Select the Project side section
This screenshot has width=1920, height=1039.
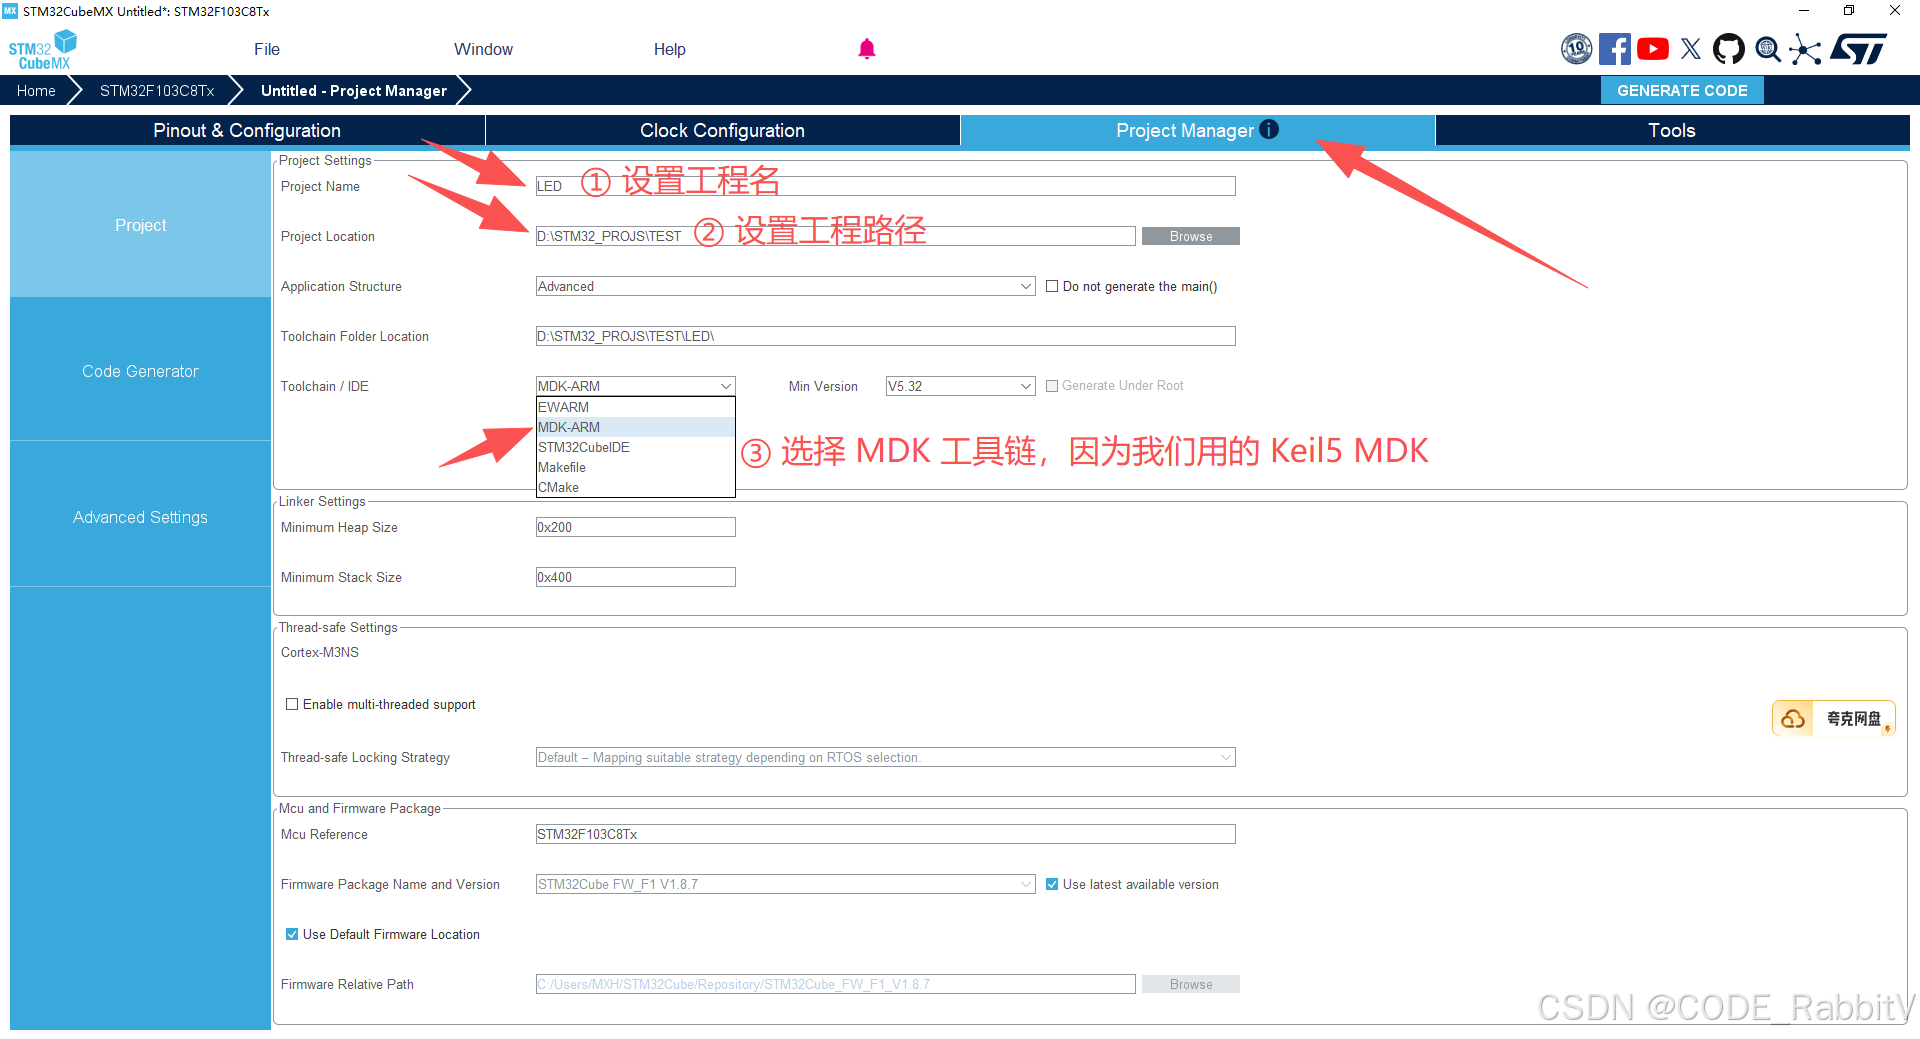point(140,225)
